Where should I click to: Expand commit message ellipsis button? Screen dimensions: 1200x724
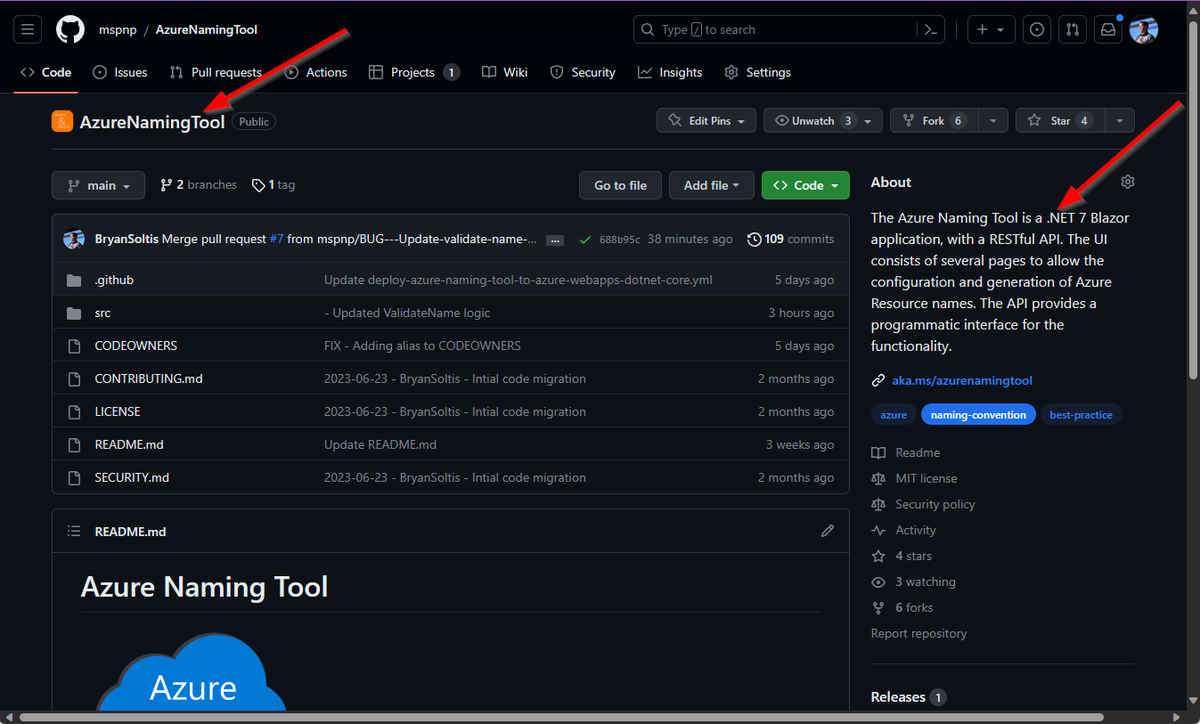[555, 240]
